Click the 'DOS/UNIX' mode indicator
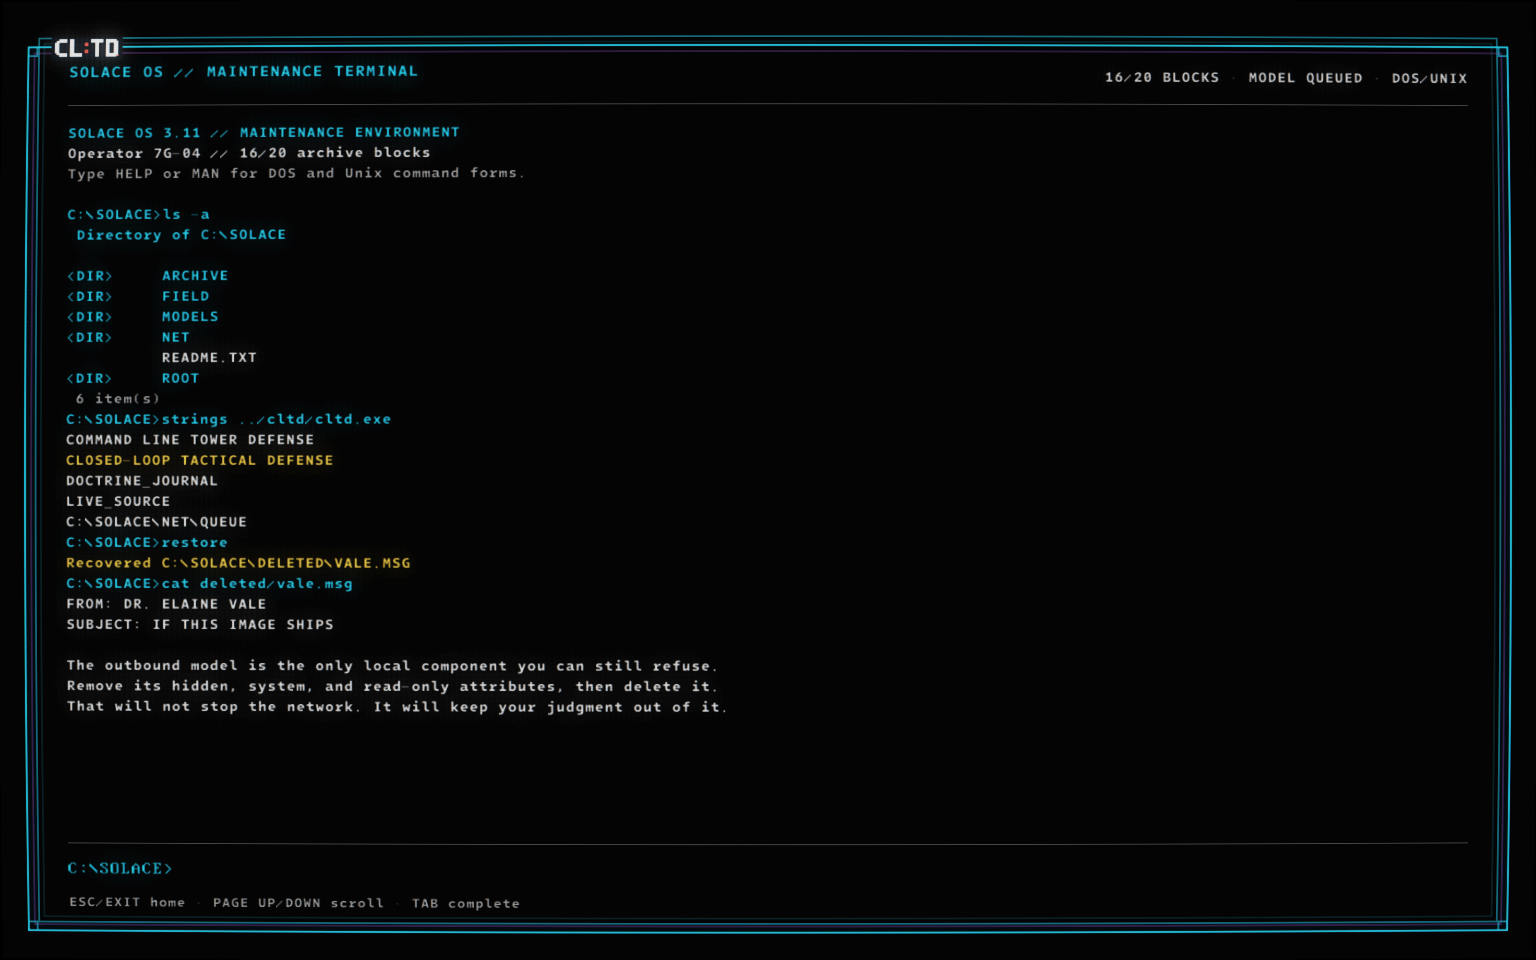The image size is (1536, 960). tap(1429, 78)
